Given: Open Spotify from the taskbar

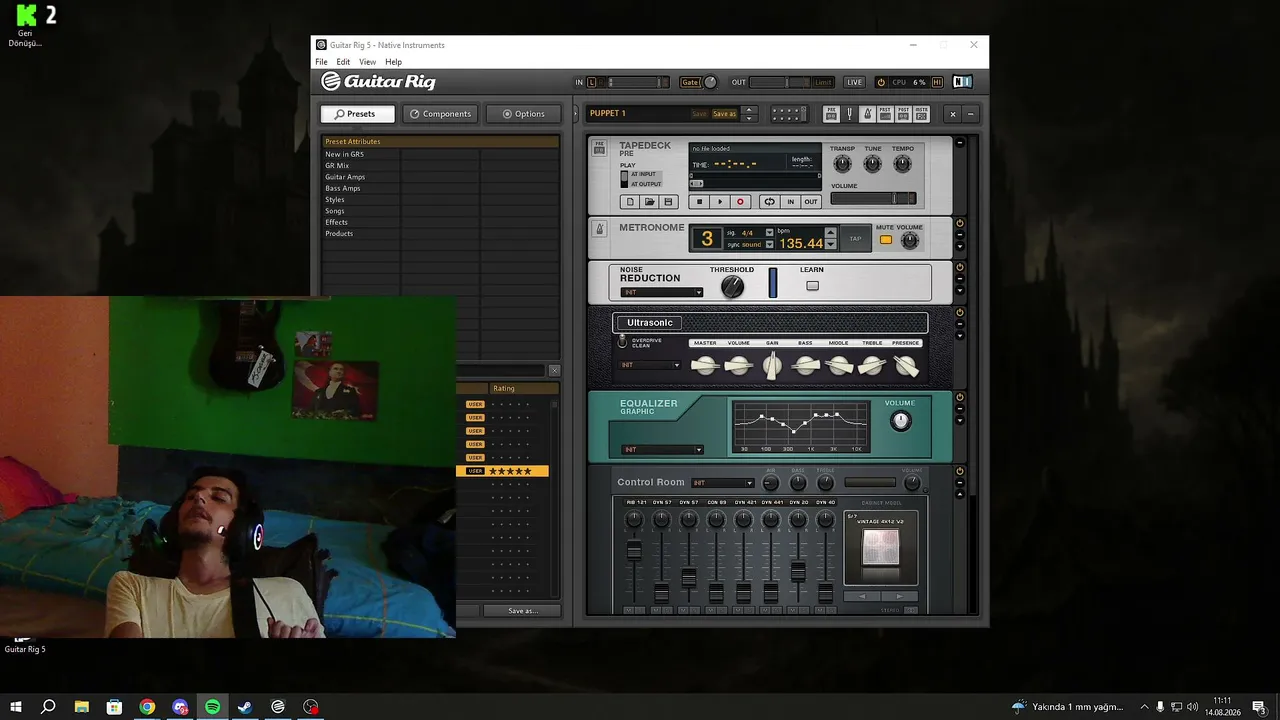Looking at the screenshot, I should coord(212,707).
